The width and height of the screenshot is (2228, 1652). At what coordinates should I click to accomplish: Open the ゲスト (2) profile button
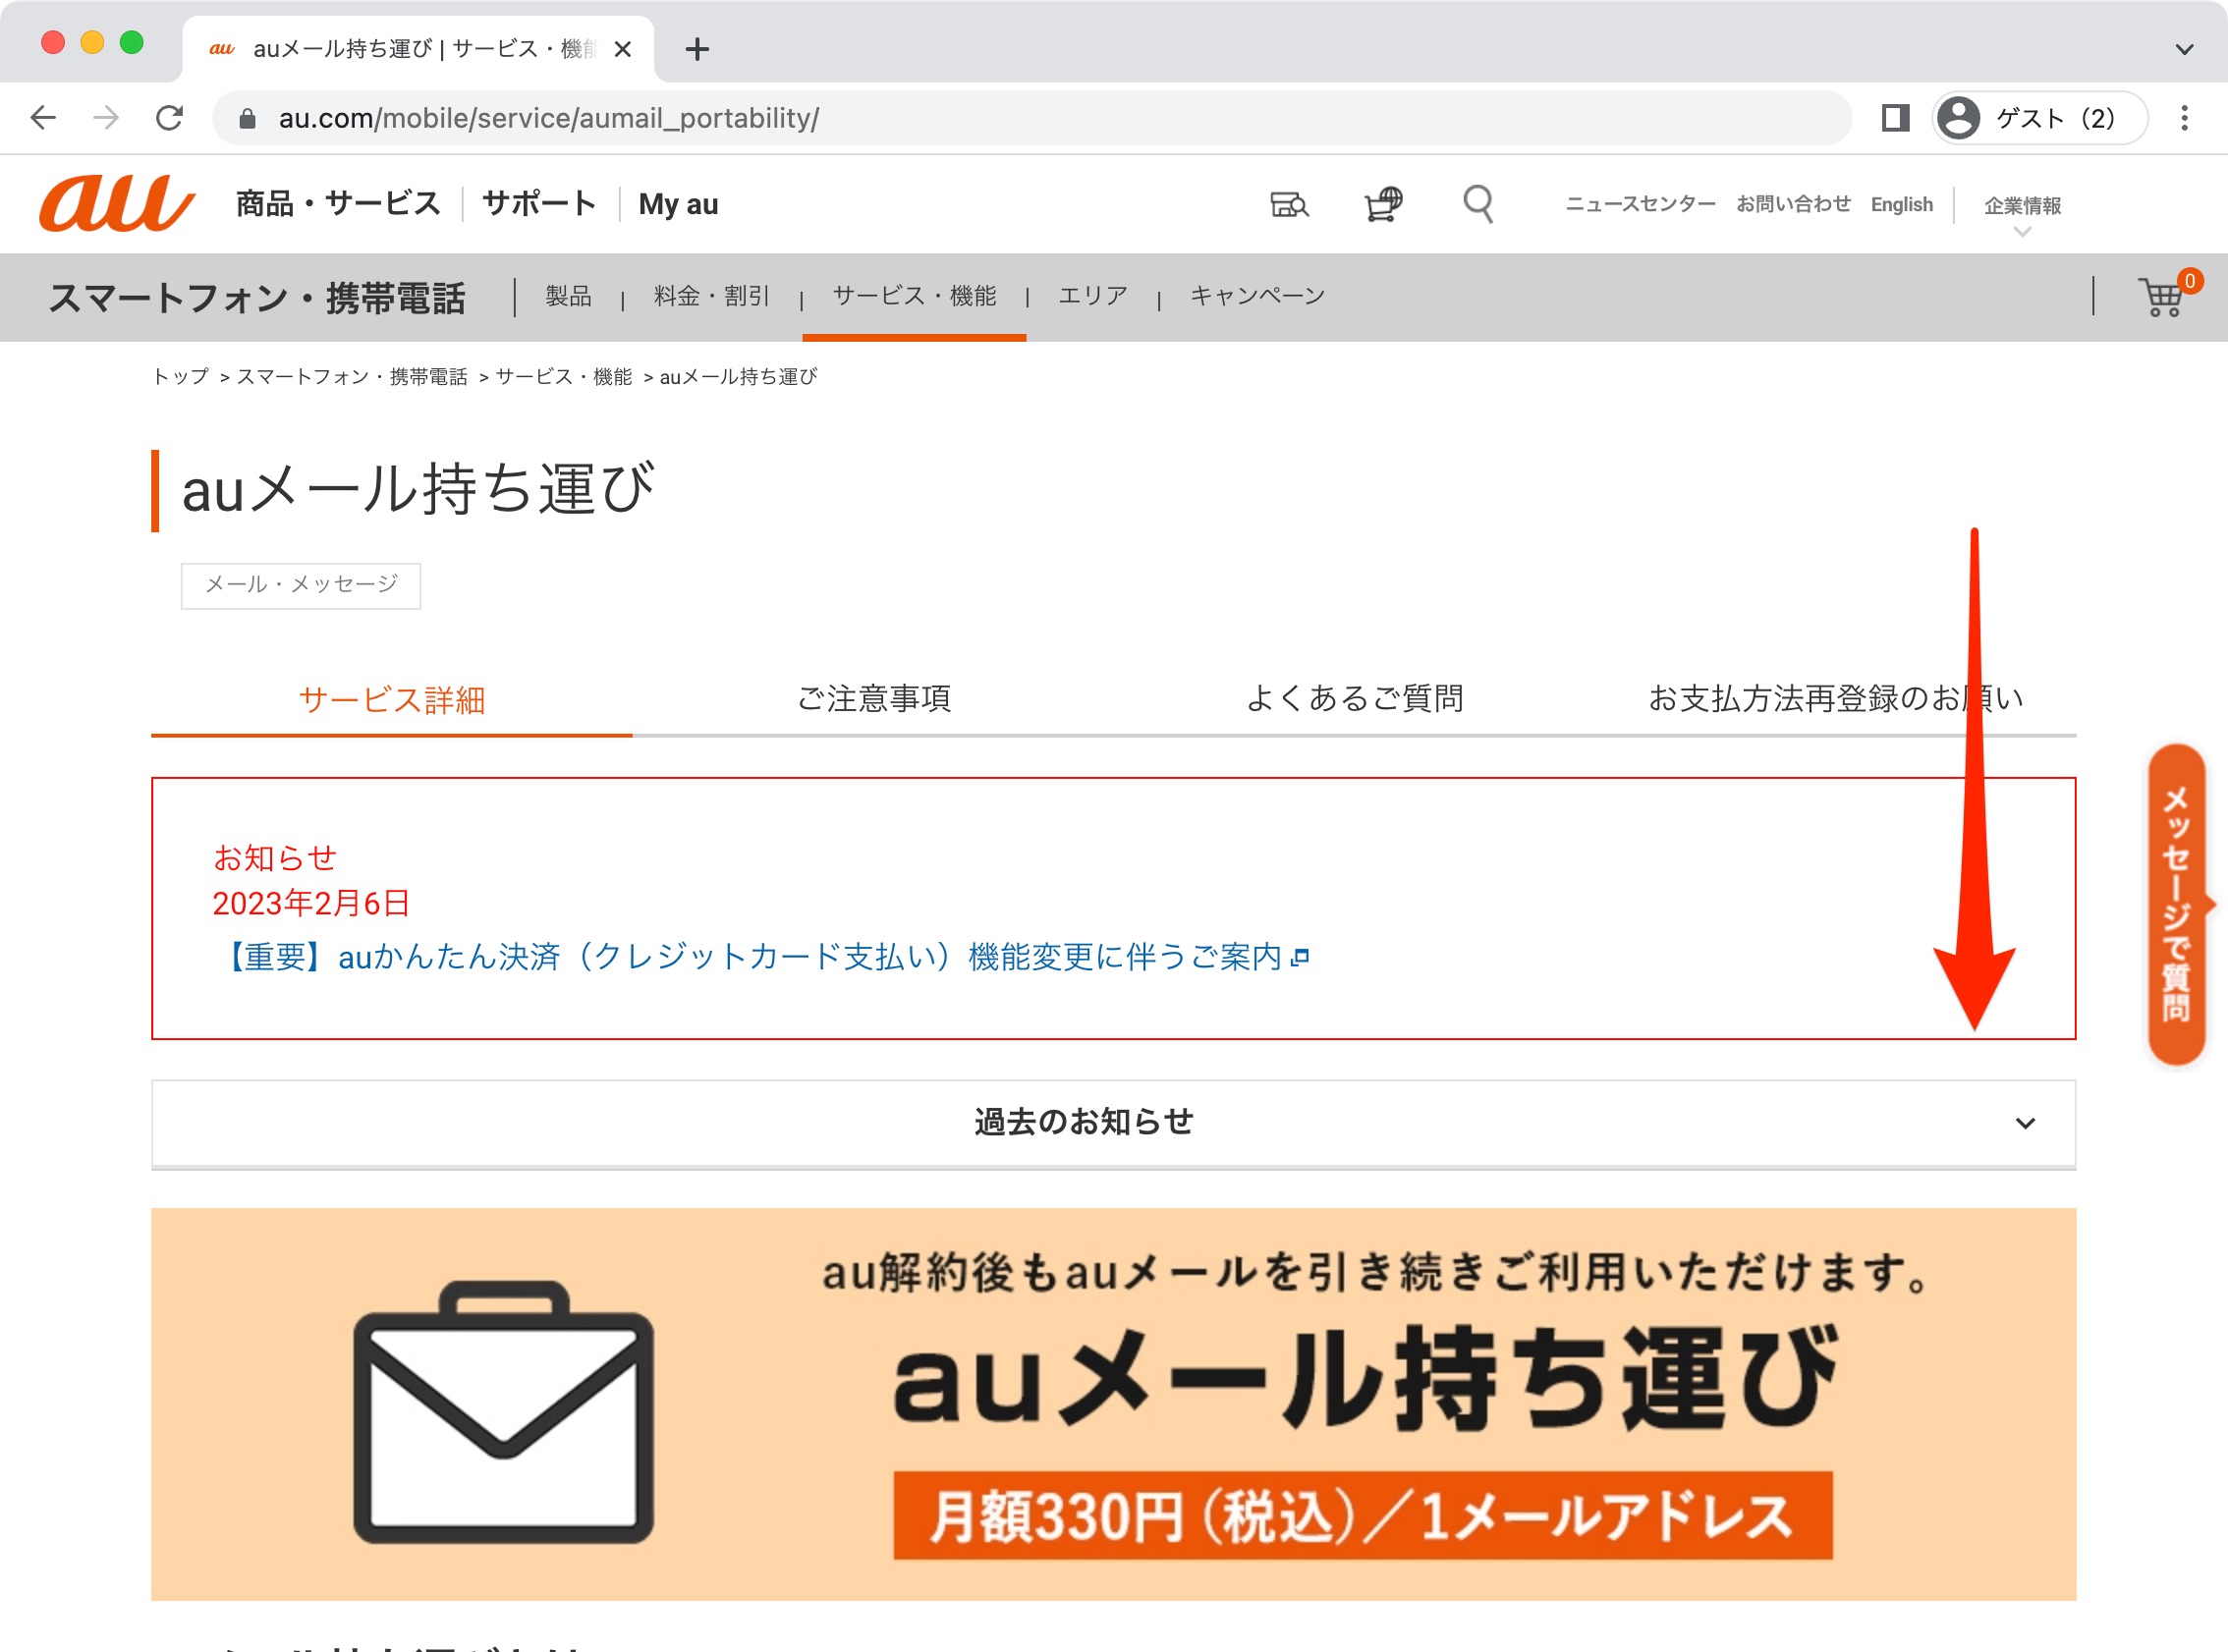2040,118
